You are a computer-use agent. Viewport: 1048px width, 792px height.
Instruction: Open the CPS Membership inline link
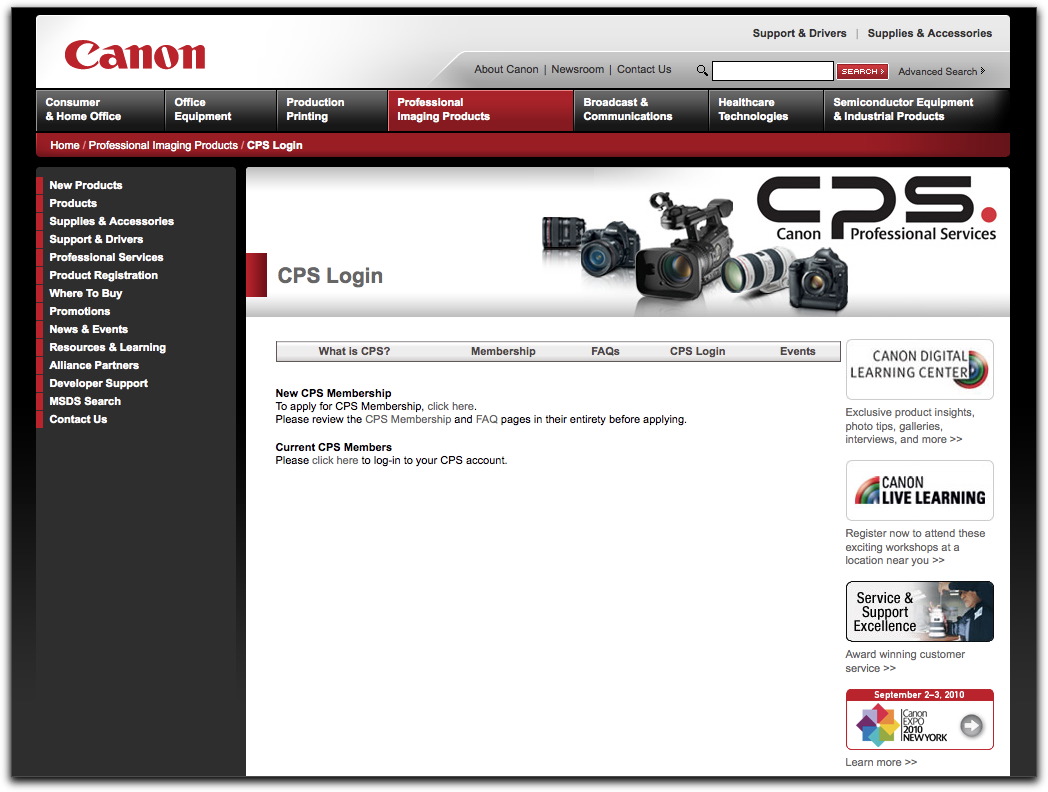coord(408,420)
